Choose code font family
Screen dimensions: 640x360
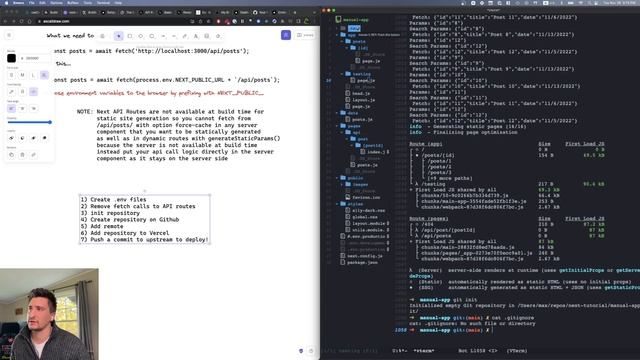pos(33,92)
